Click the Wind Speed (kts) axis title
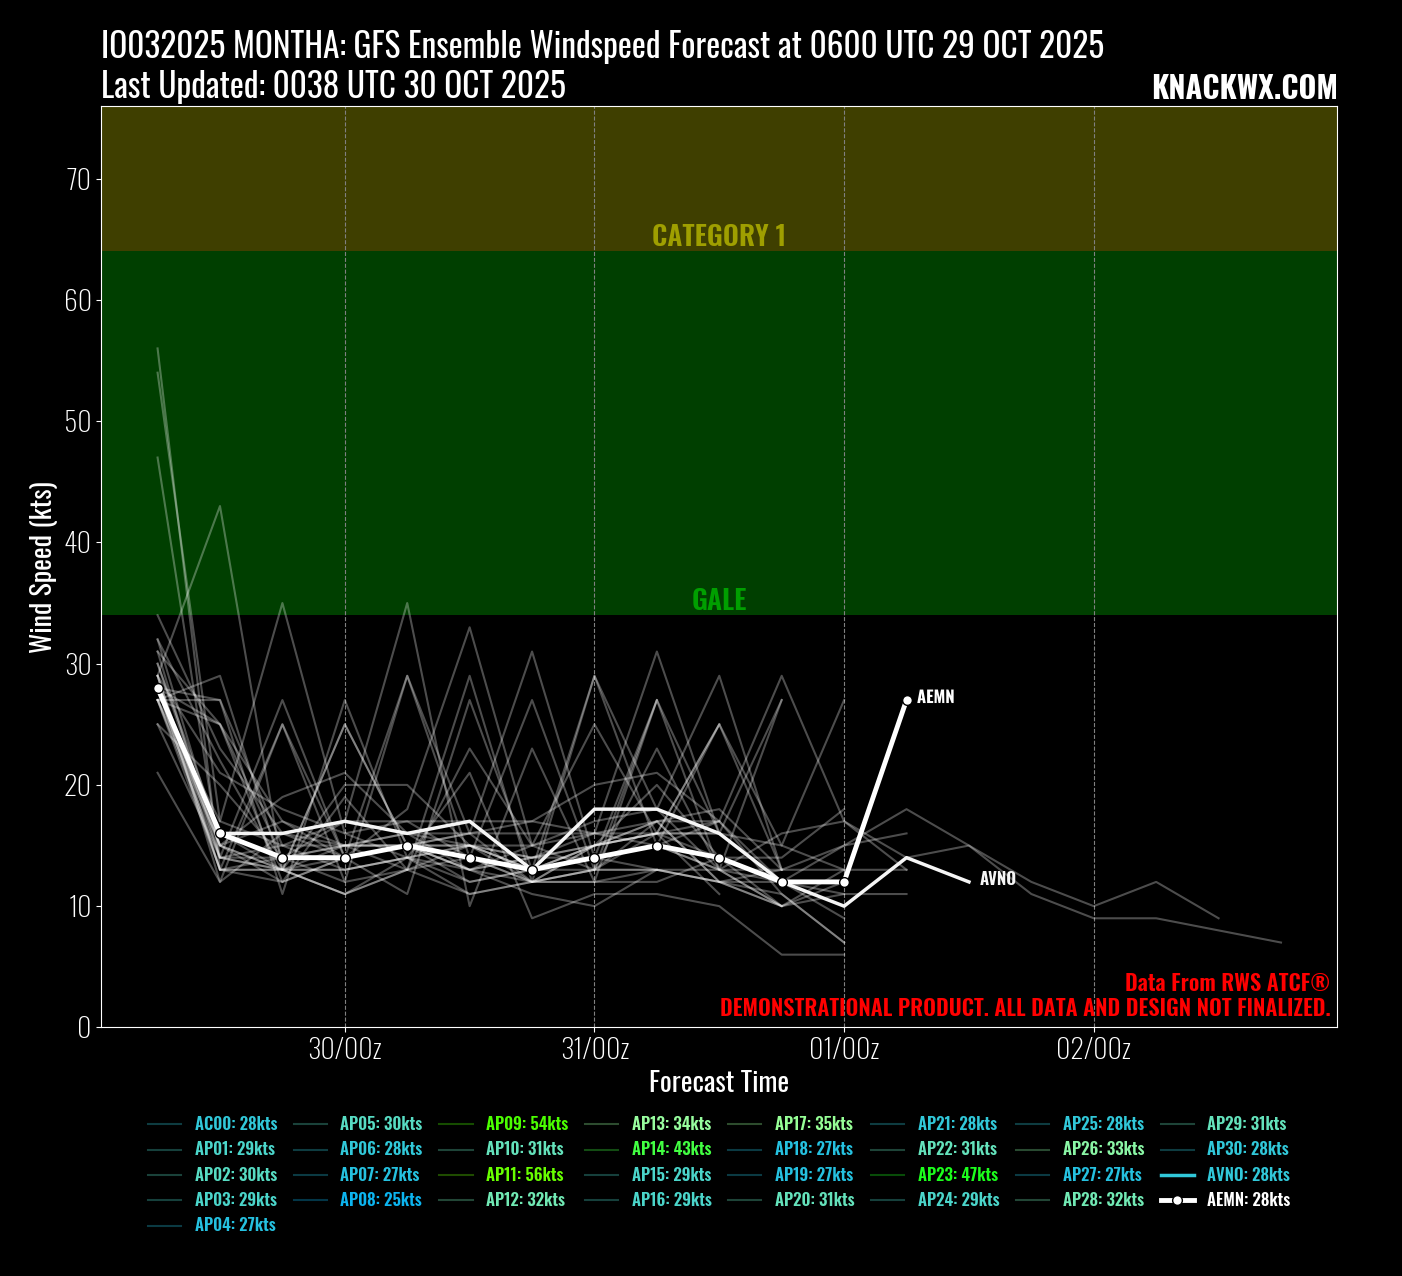This screenshot has height=1276, width=1402. pyautogui.click(x=40, y=567)
